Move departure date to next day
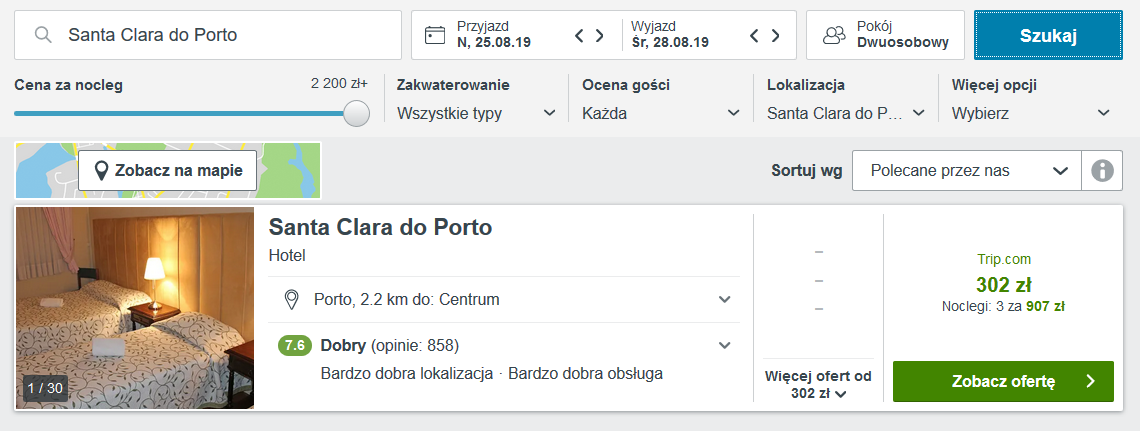This screenshot has height=431, width=1140. 775,35
